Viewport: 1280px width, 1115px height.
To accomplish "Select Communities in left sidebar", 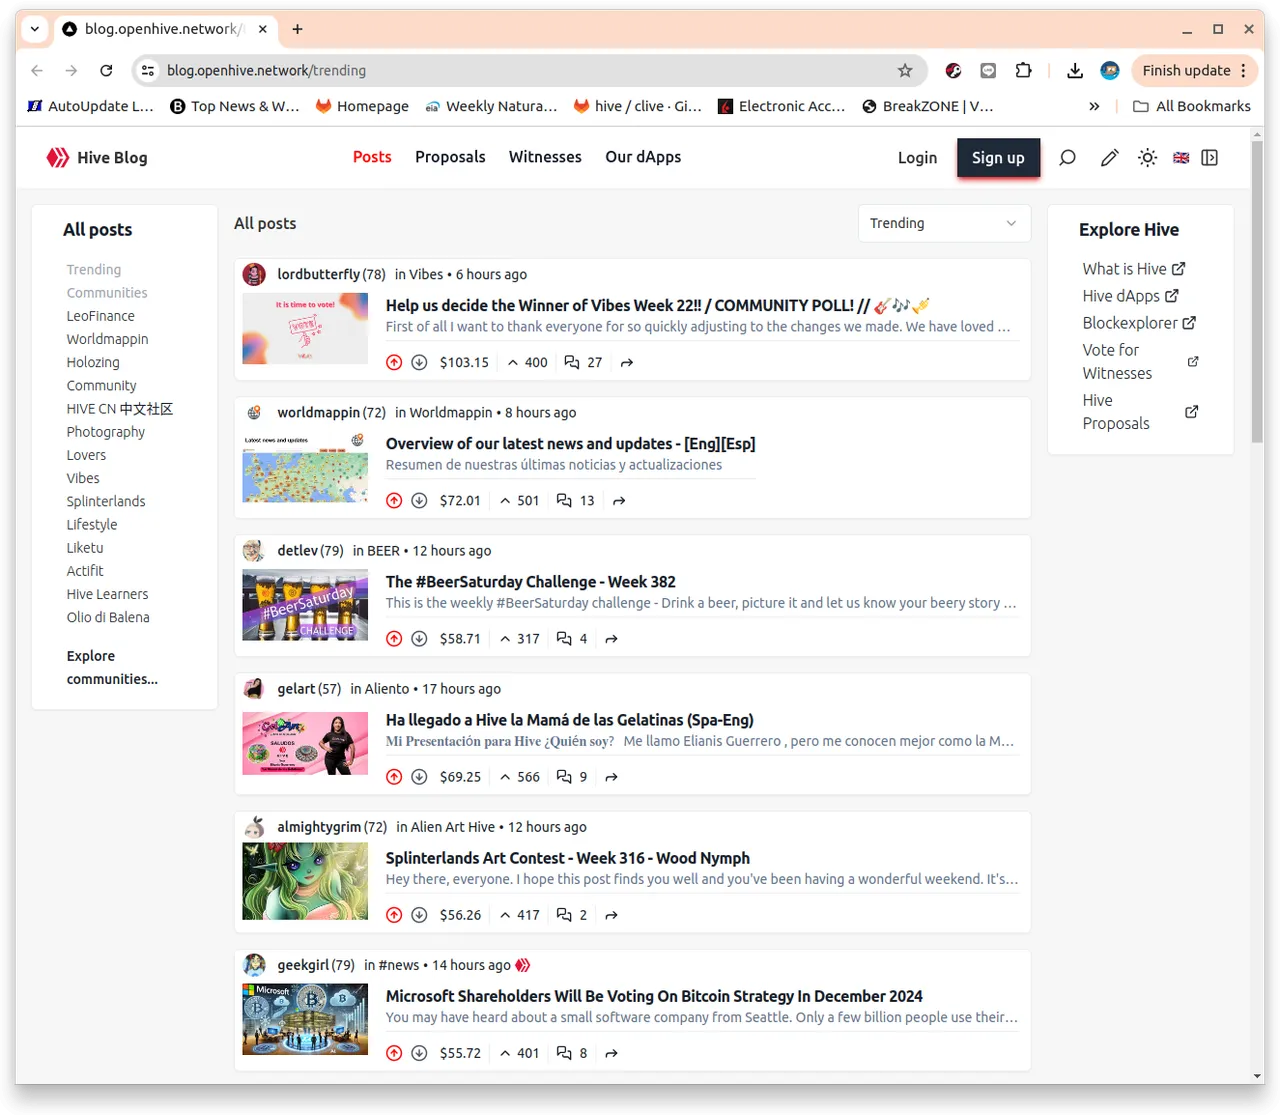I will click(x=107, y=293).
